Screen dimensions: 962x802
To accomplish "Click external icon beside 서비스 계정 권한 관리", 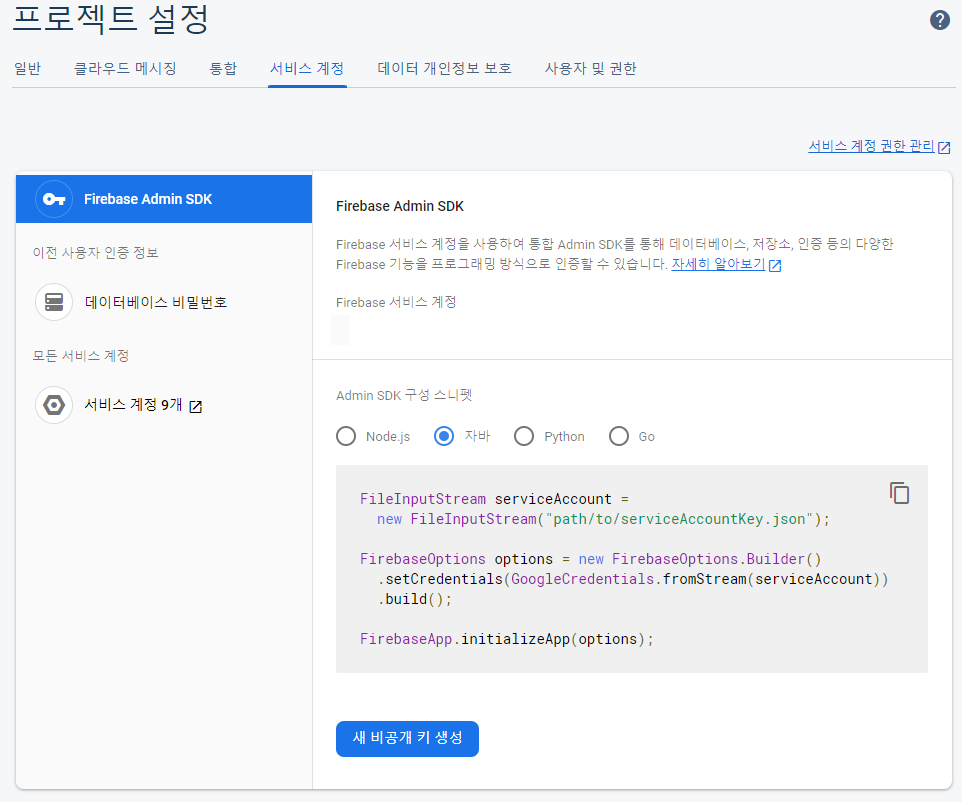I will tap(944, 147).
